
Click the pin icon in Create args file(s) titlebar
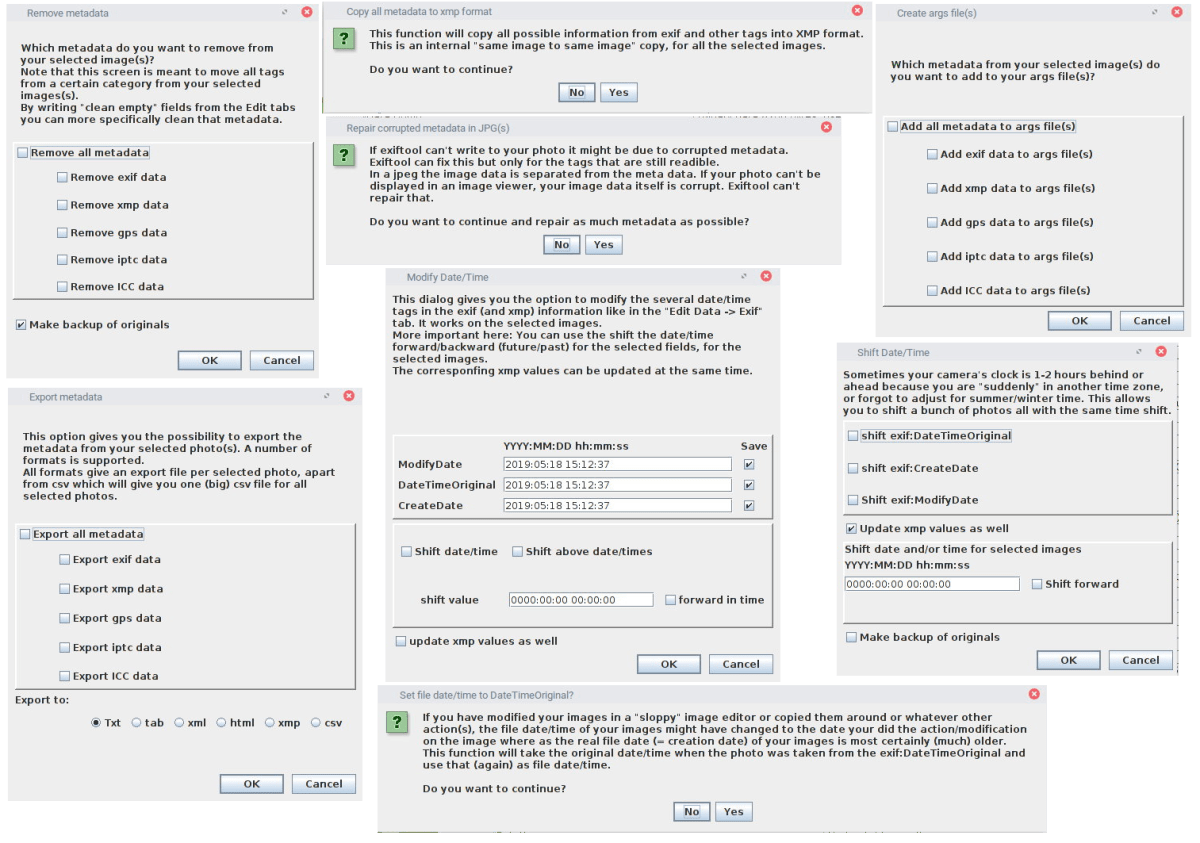tap(1155, 13)
